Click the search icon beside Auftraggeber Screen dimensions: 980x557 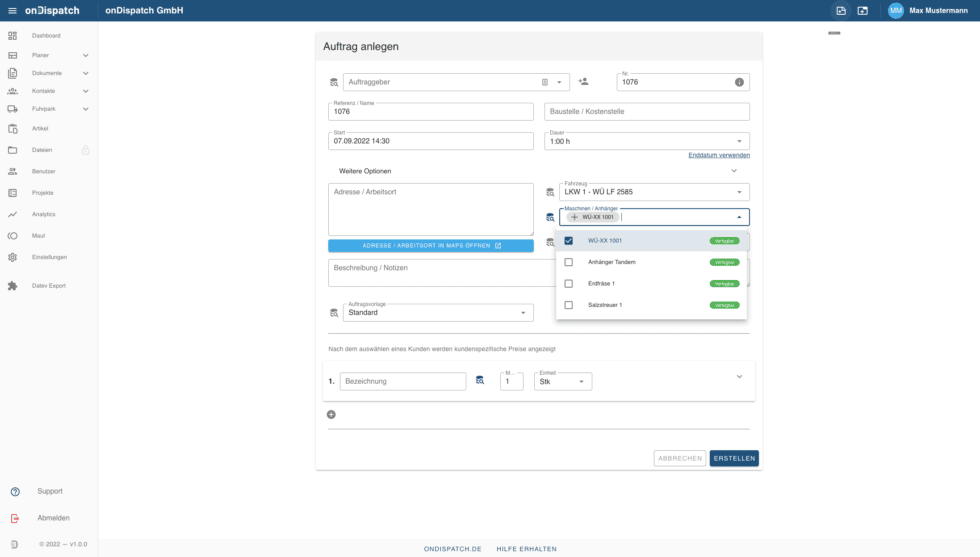click(x=334, y=82)
